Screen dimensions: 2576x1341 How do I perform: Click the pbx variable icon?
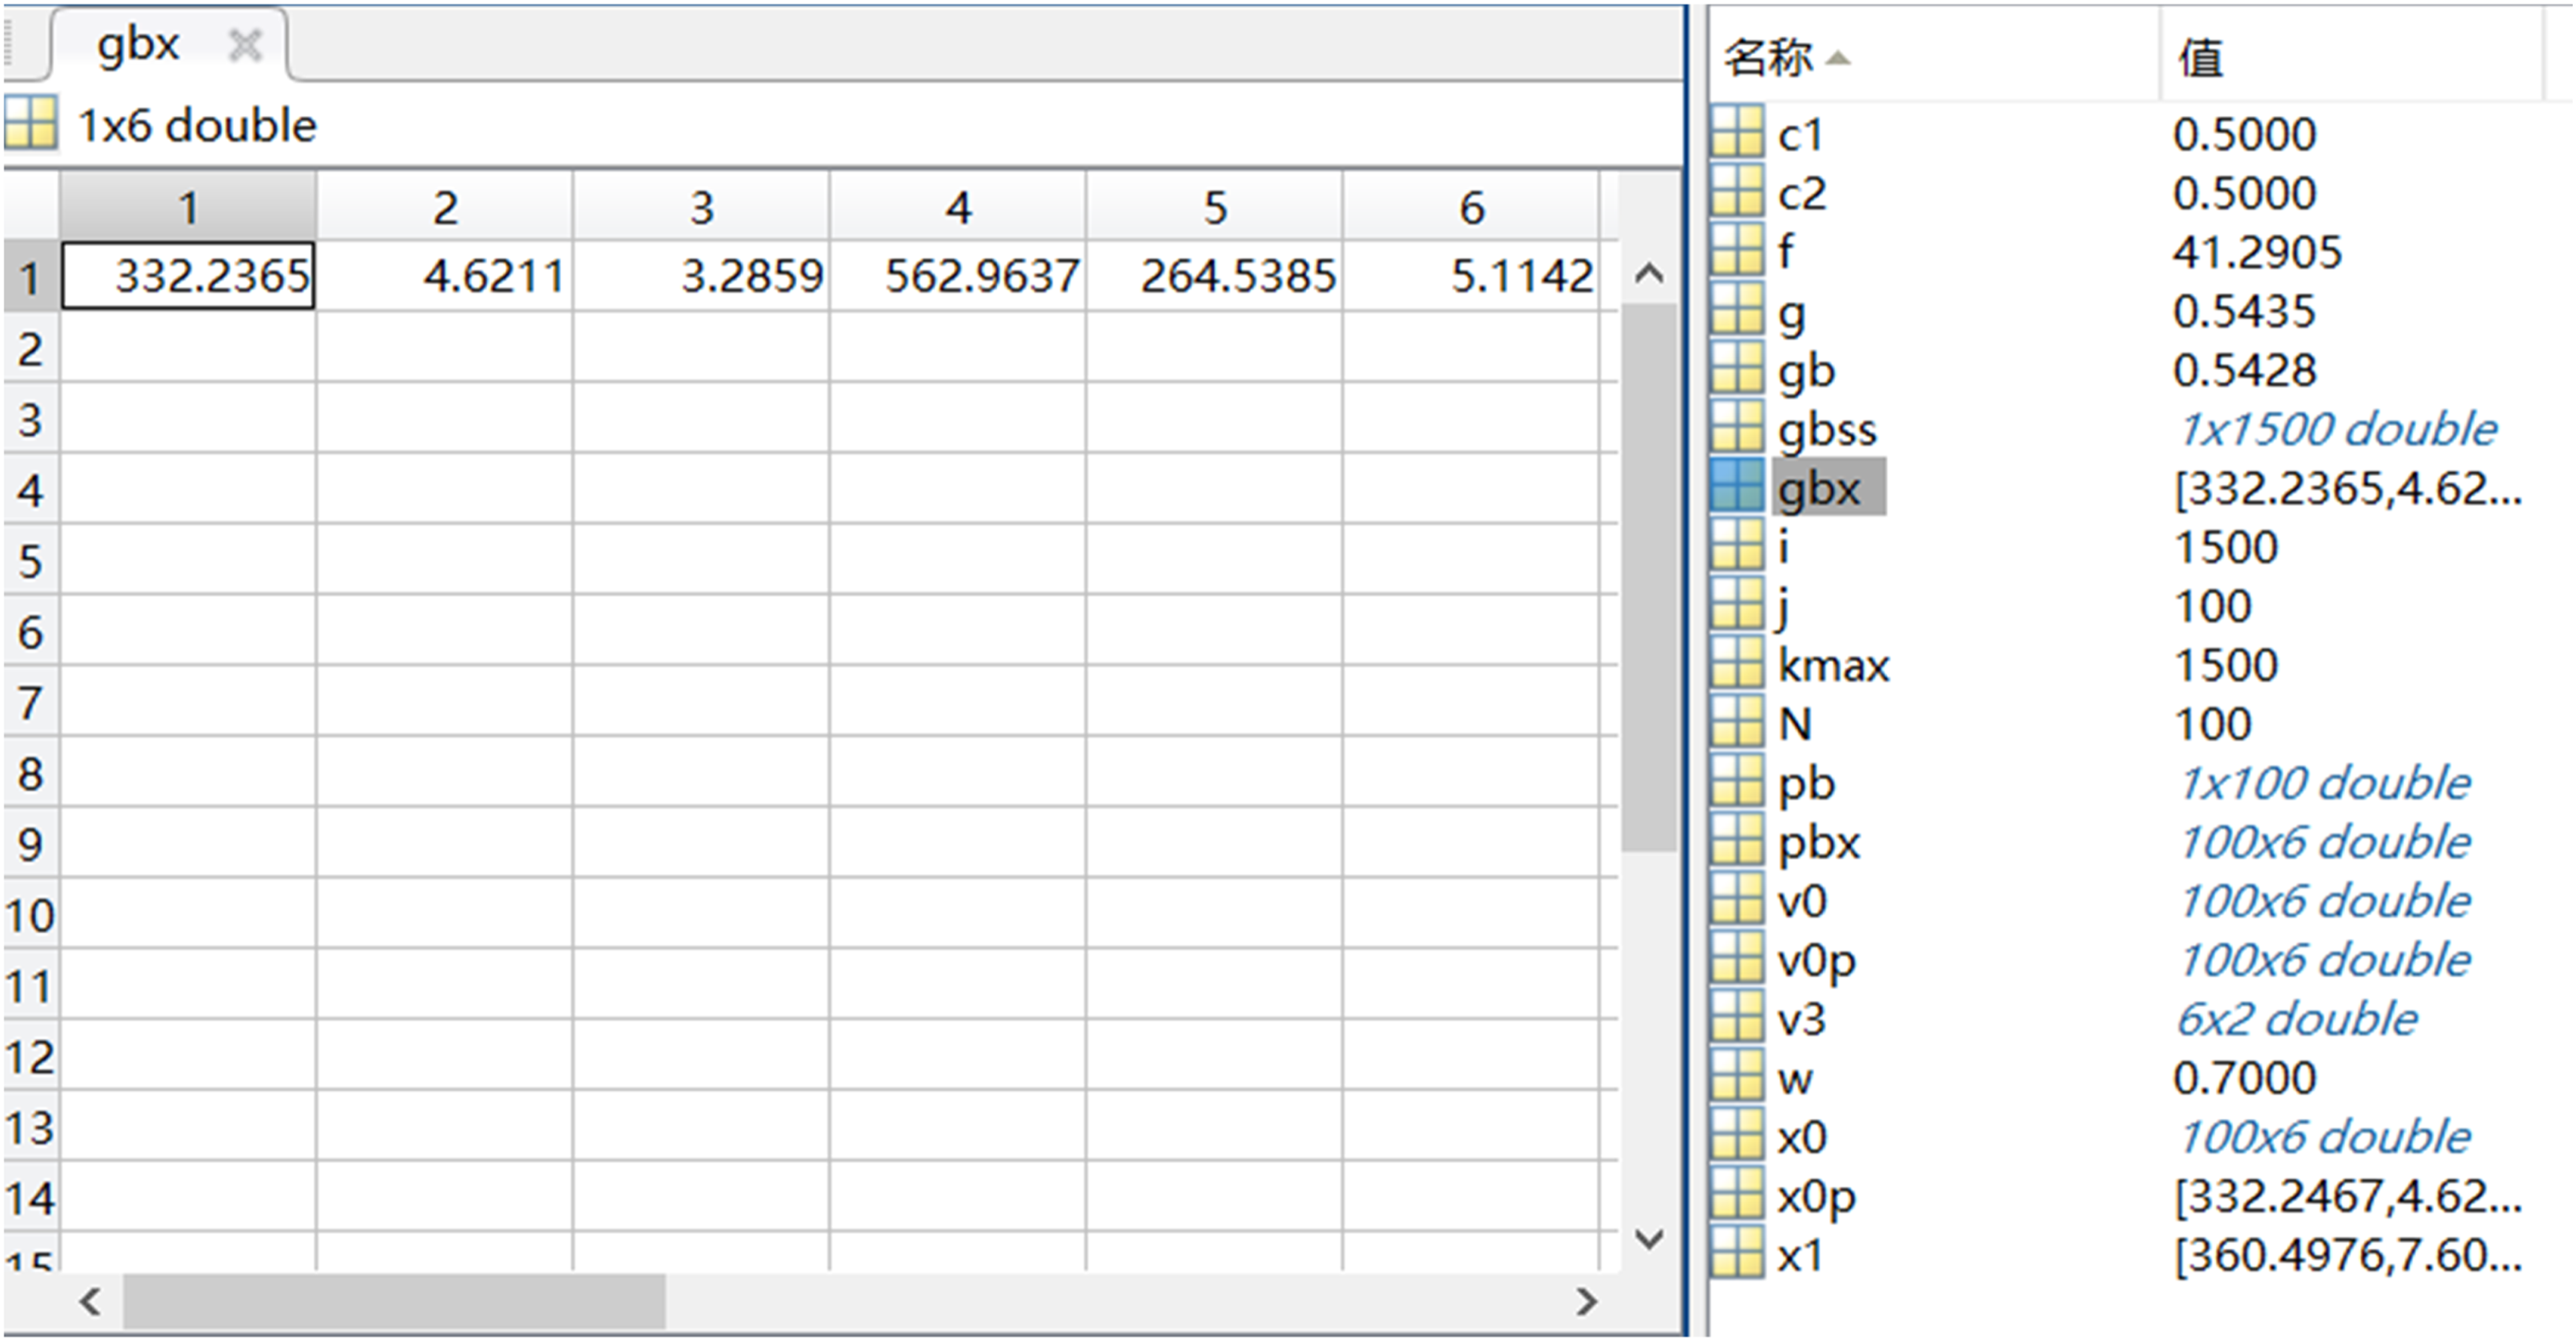(1737, 840)
